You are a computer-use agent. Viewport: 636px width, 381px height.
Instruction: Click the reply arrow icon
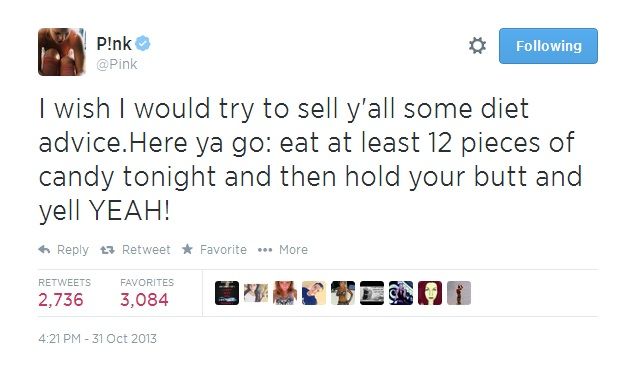pos(44,250)
